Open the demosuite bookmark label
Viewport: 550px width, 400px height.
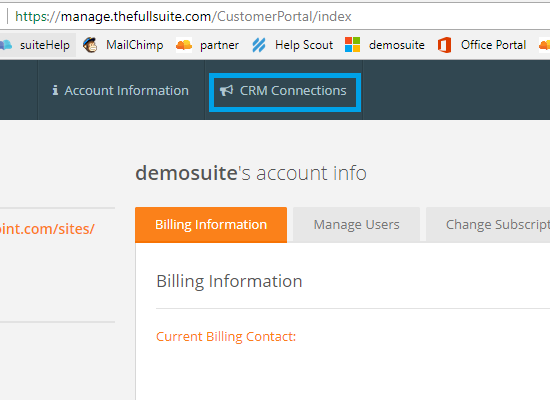pos(397,45)
